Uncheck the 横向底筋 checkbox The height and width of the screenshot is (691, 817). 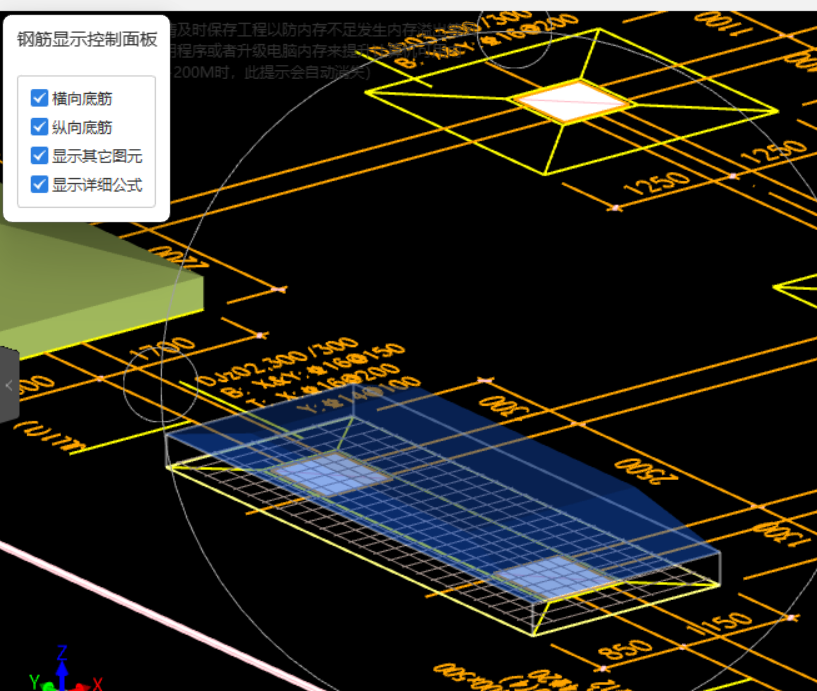pyautogui.click(x=40, y=98)
